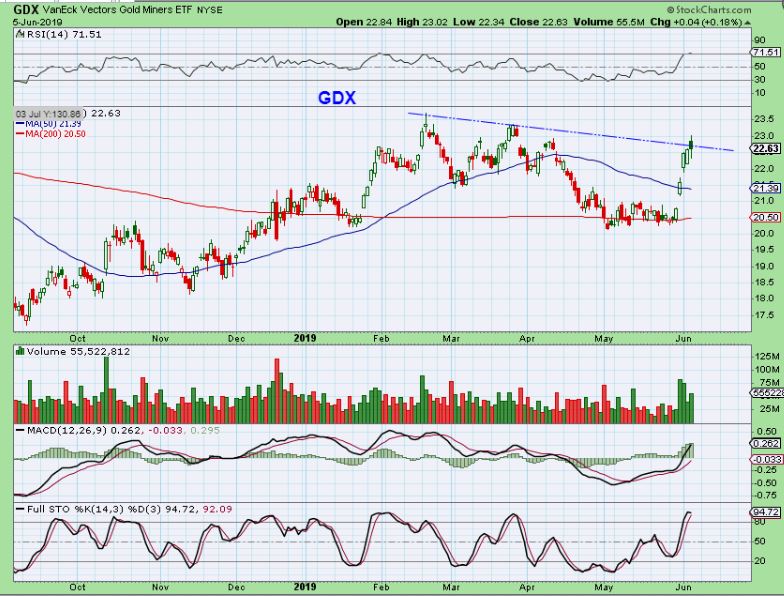The height and width of the screenshot is (596, 784).
Task: Click the up-arrow icon beside Chg
Action: pos(748,22)
